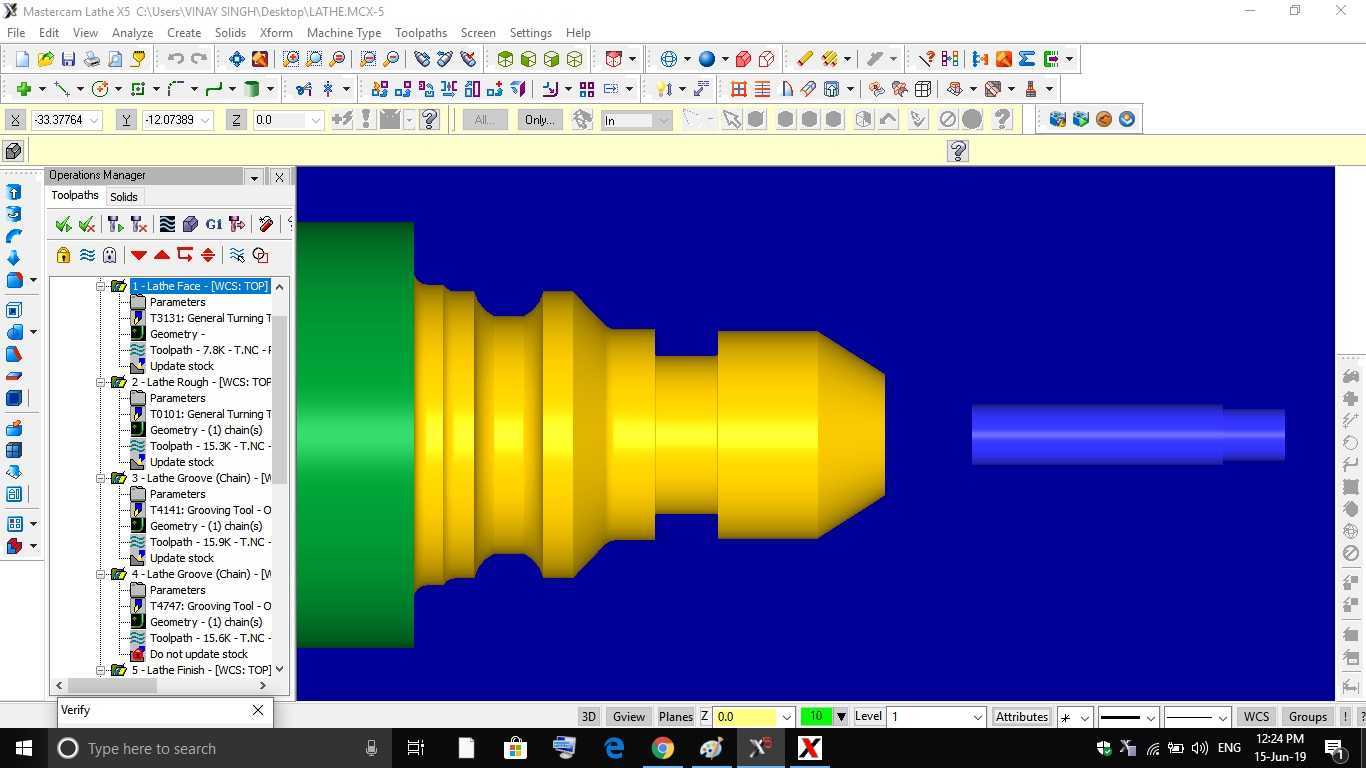Click the help question mark in yellow bar

pyautogui.click(x=957, y=151)
